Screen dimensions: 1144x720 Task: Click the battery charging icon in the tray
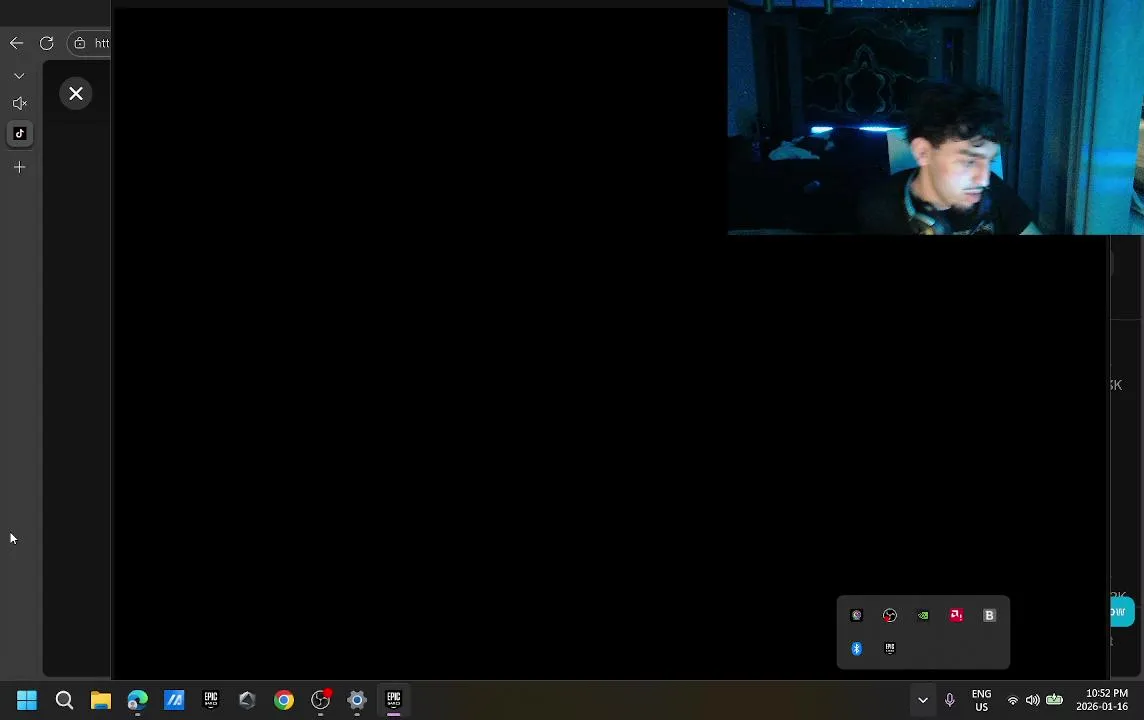tap(1054, 700)
